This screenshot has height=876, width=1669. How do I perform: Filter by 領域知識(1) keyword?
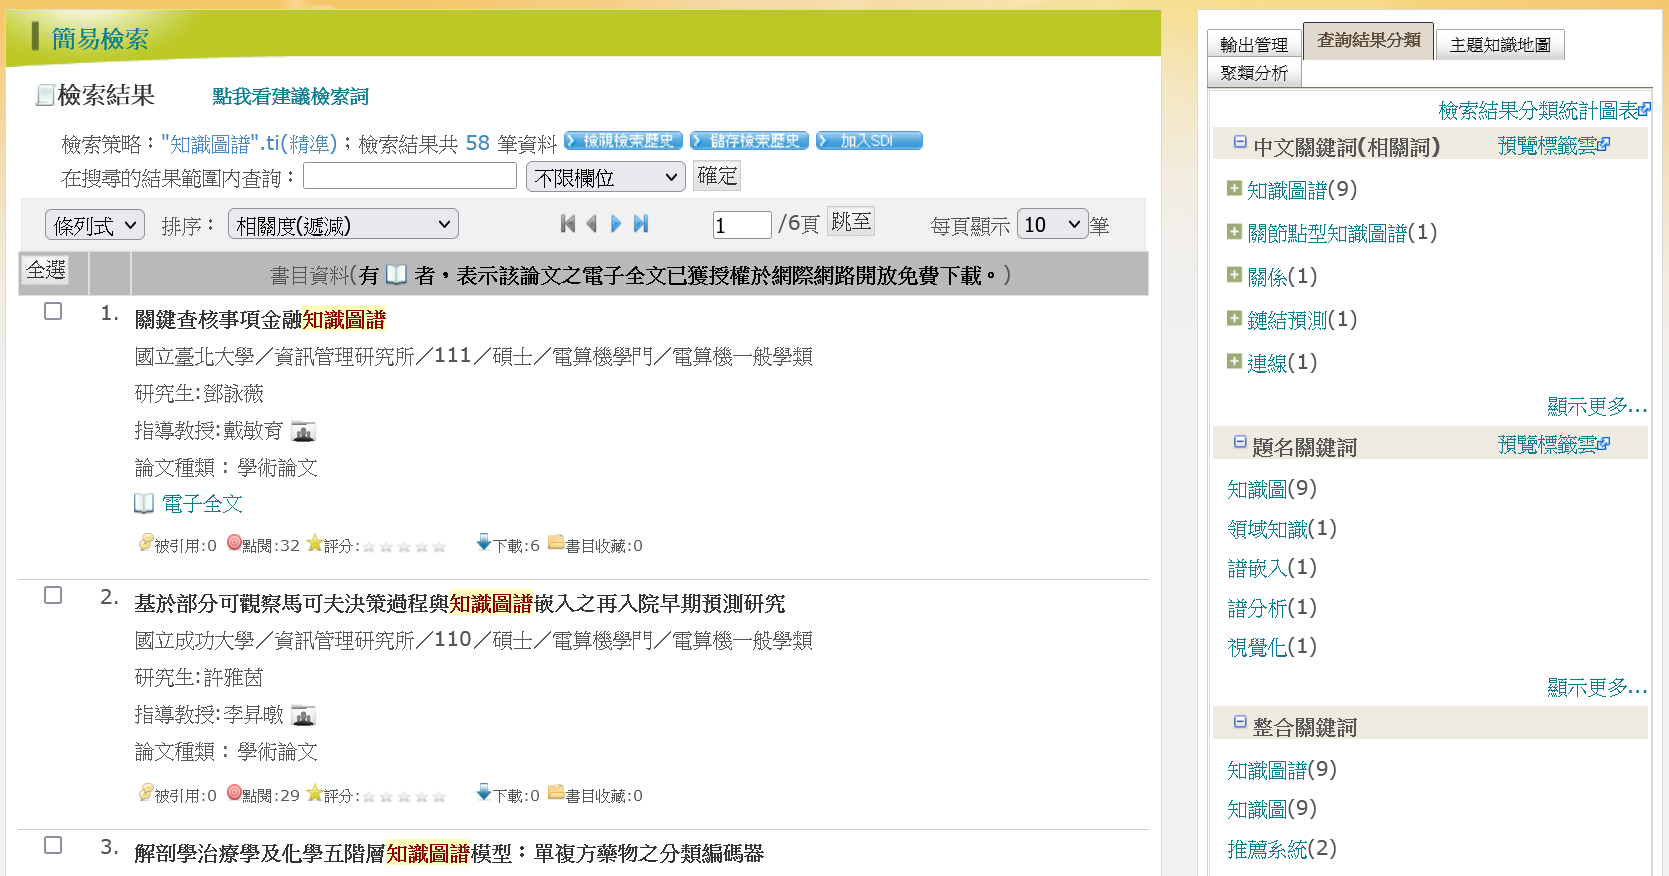pyautogui.click(x=1282, y=528)
